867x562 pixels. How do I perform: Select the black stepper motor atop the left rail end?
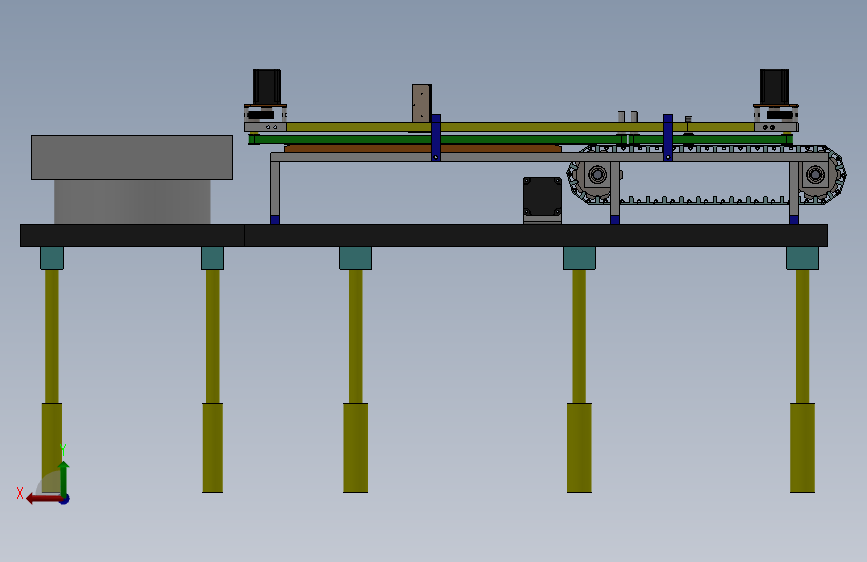[267, 87]
